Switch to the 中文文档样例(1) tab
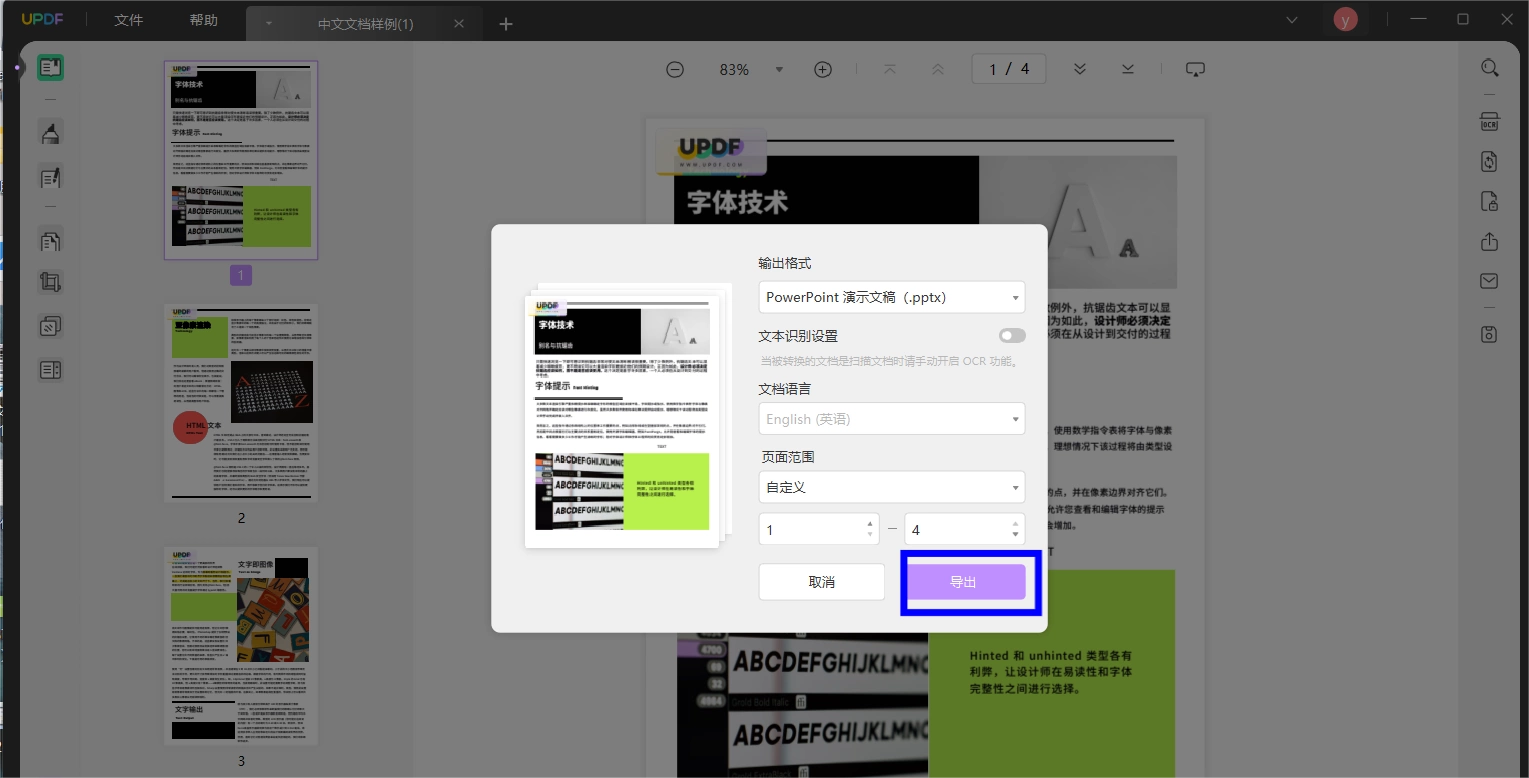1529x778 pixels. point(365,24)
